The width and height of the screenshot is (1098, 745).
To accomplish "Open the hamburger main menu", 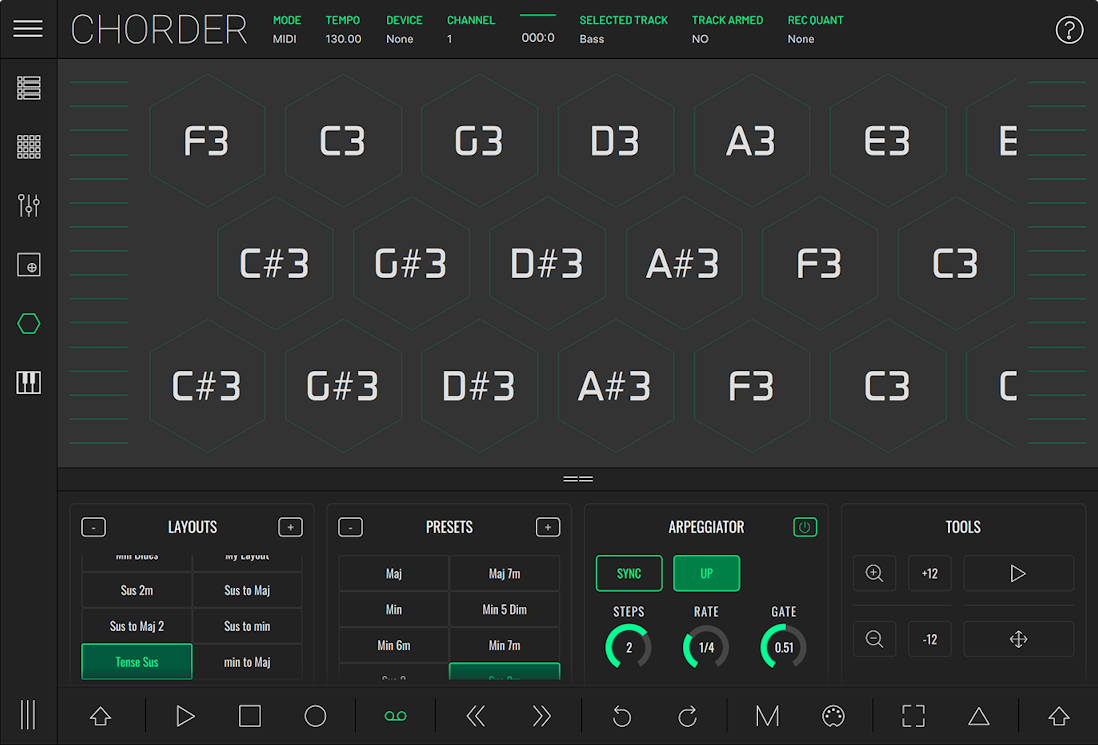I will (28, 29).
